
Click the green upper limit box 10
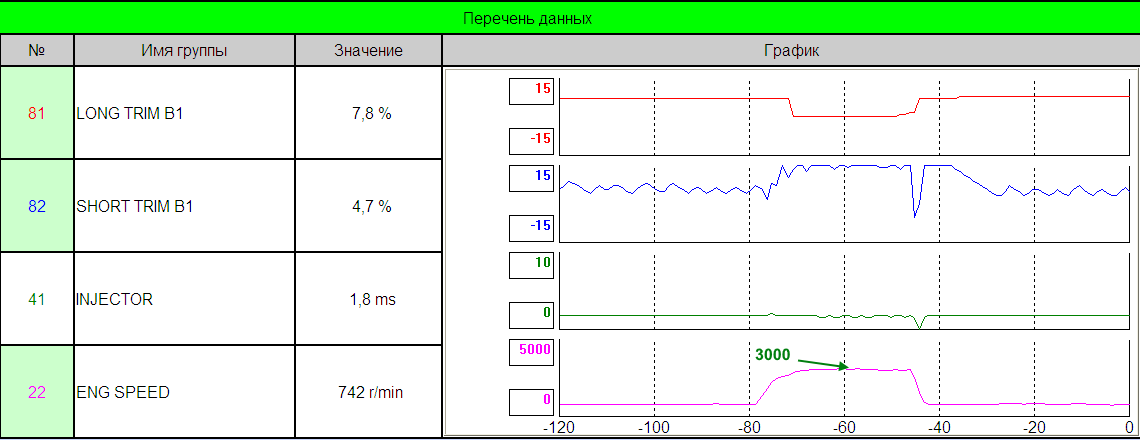tap(532, 263)
